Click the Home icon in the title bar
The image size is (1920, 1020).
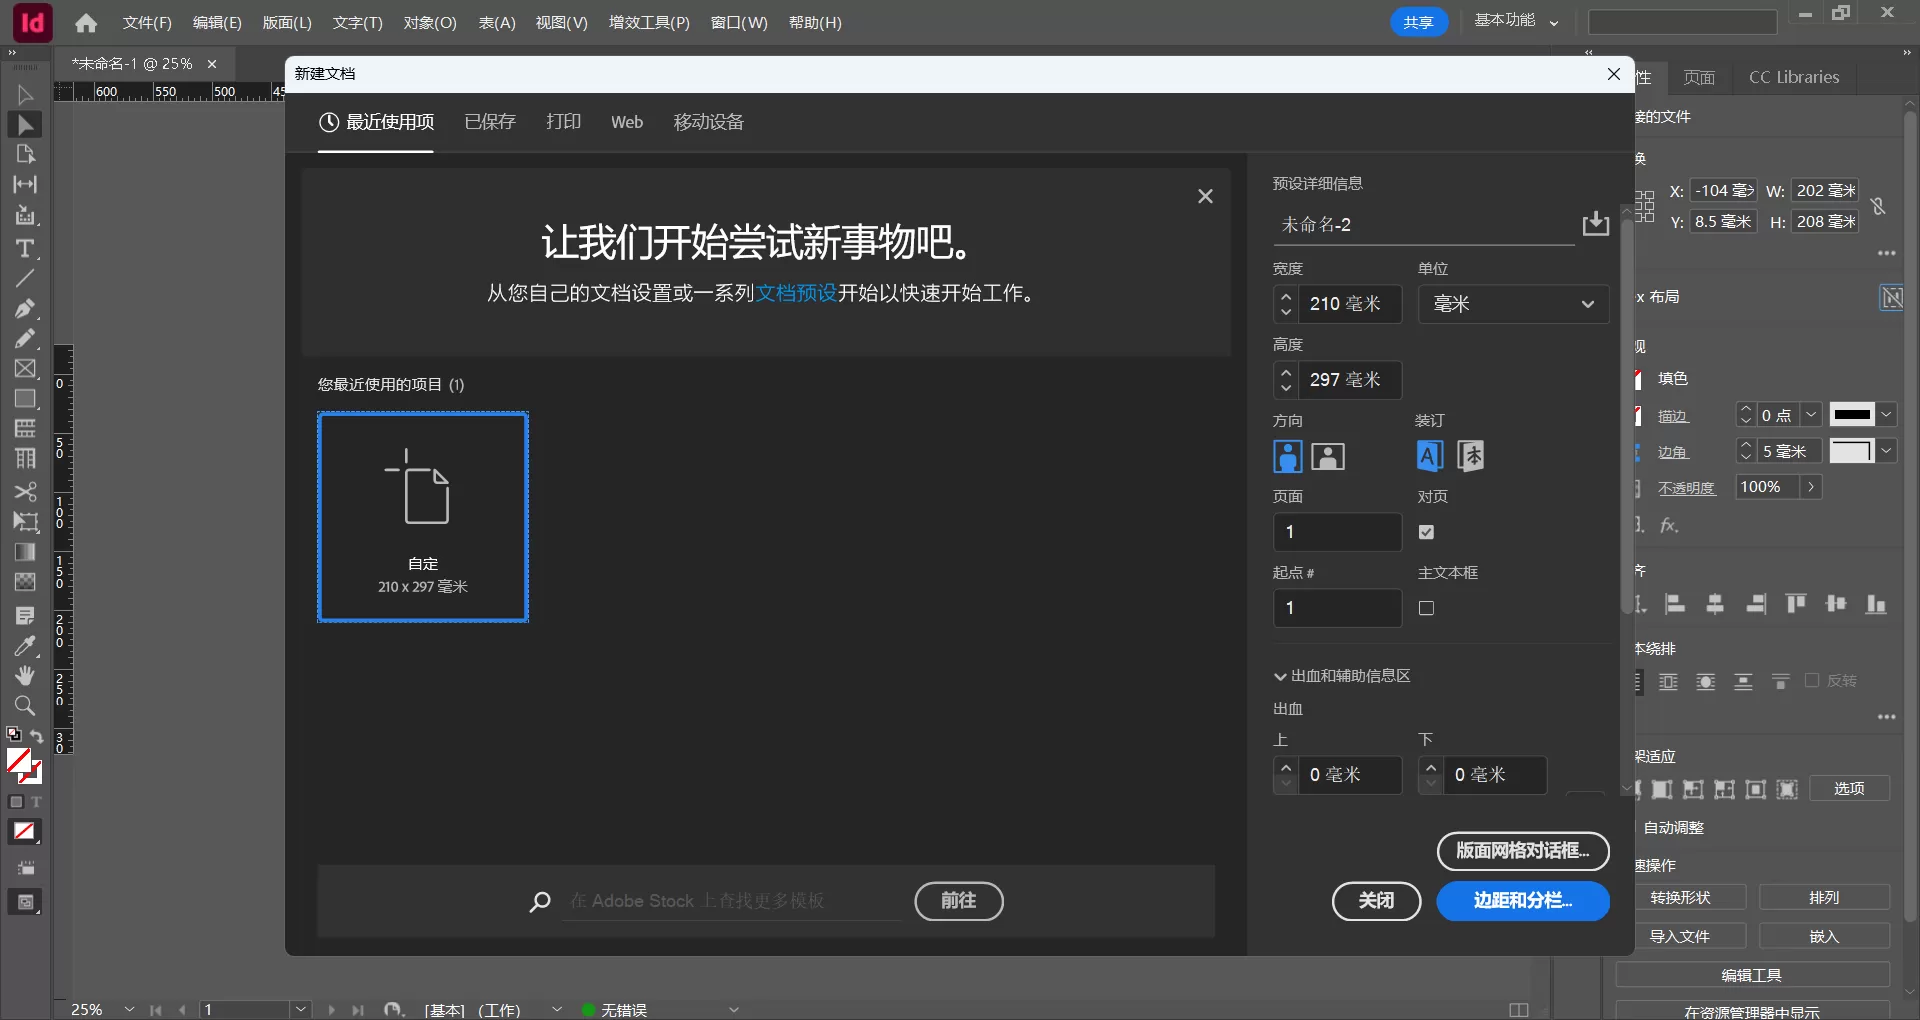click(x=85, y=22)
